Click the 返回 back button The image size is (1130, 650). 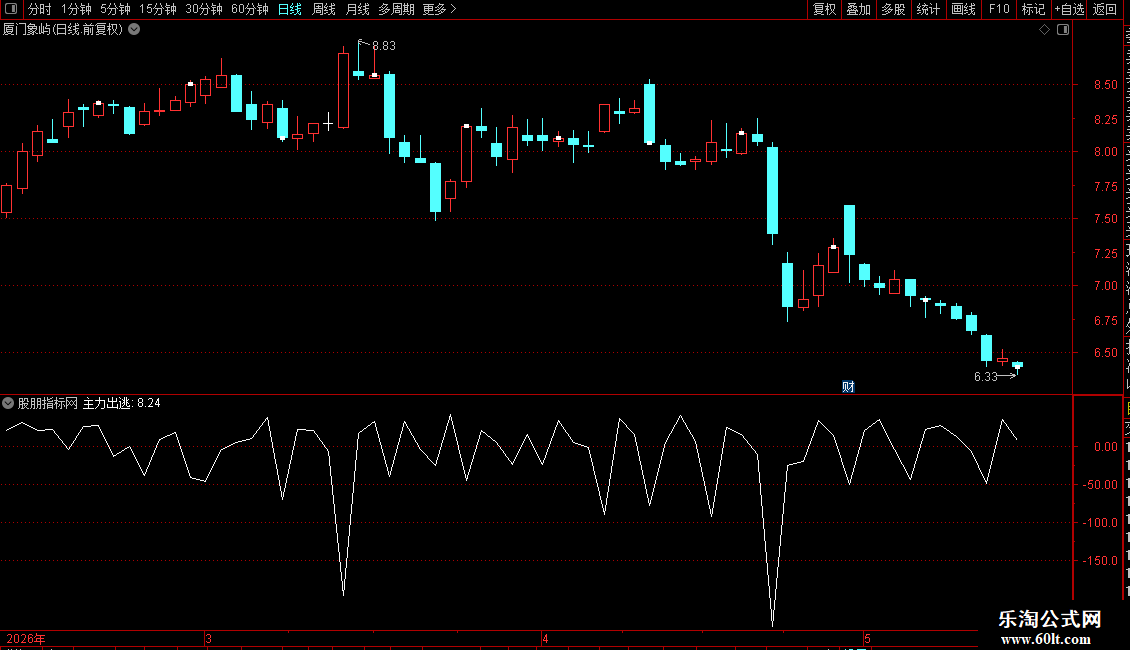point(1104,9)
